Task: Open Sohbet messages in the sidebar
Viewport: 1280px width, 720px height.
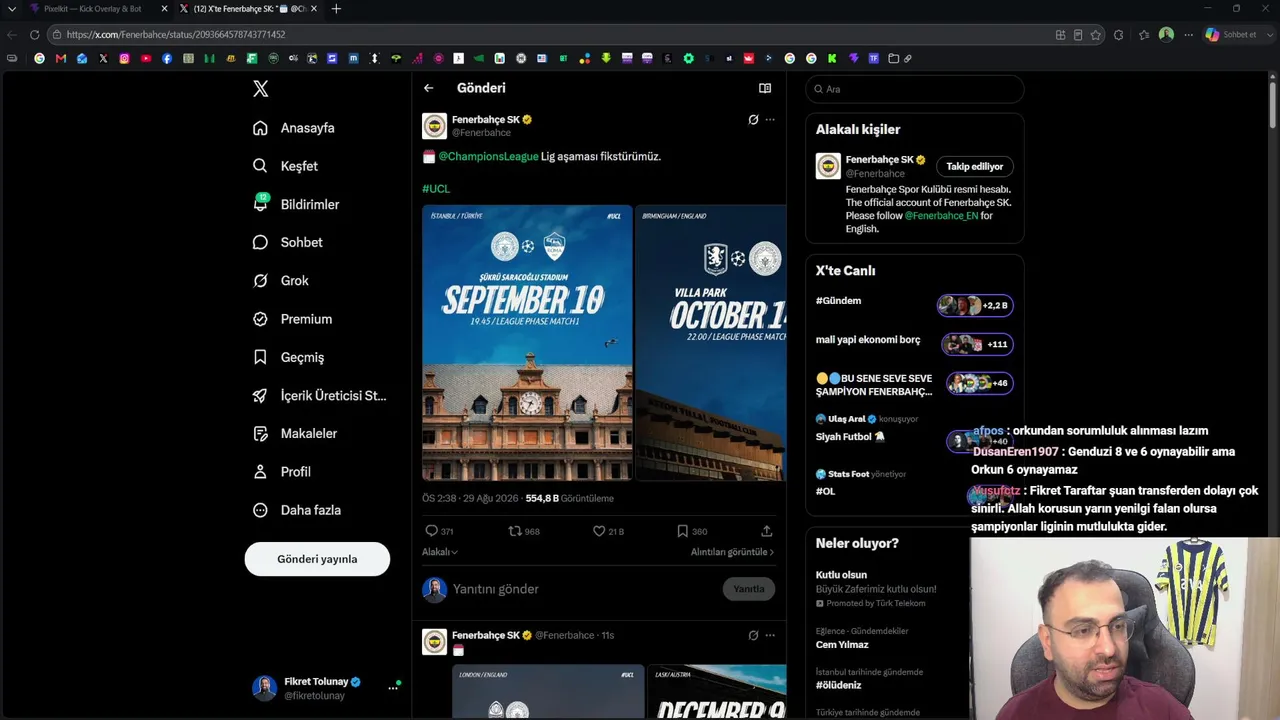Action: [288, 242]
